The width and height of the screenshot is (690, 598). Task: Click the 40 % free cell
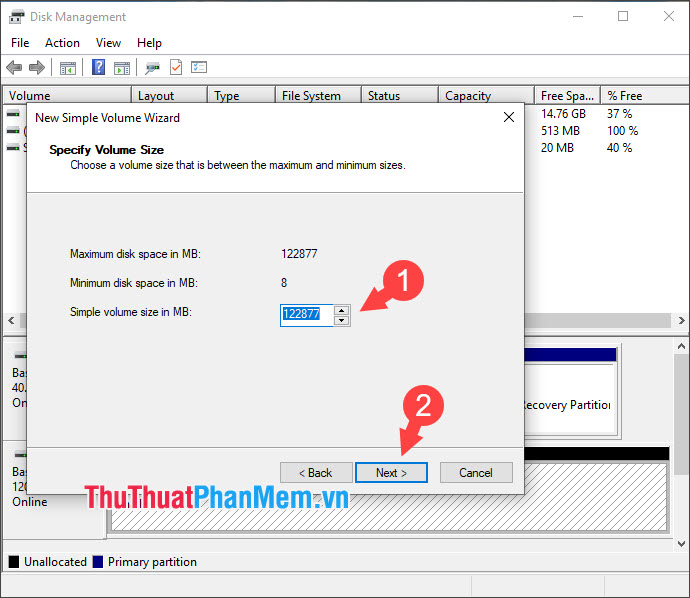point(619,148)
